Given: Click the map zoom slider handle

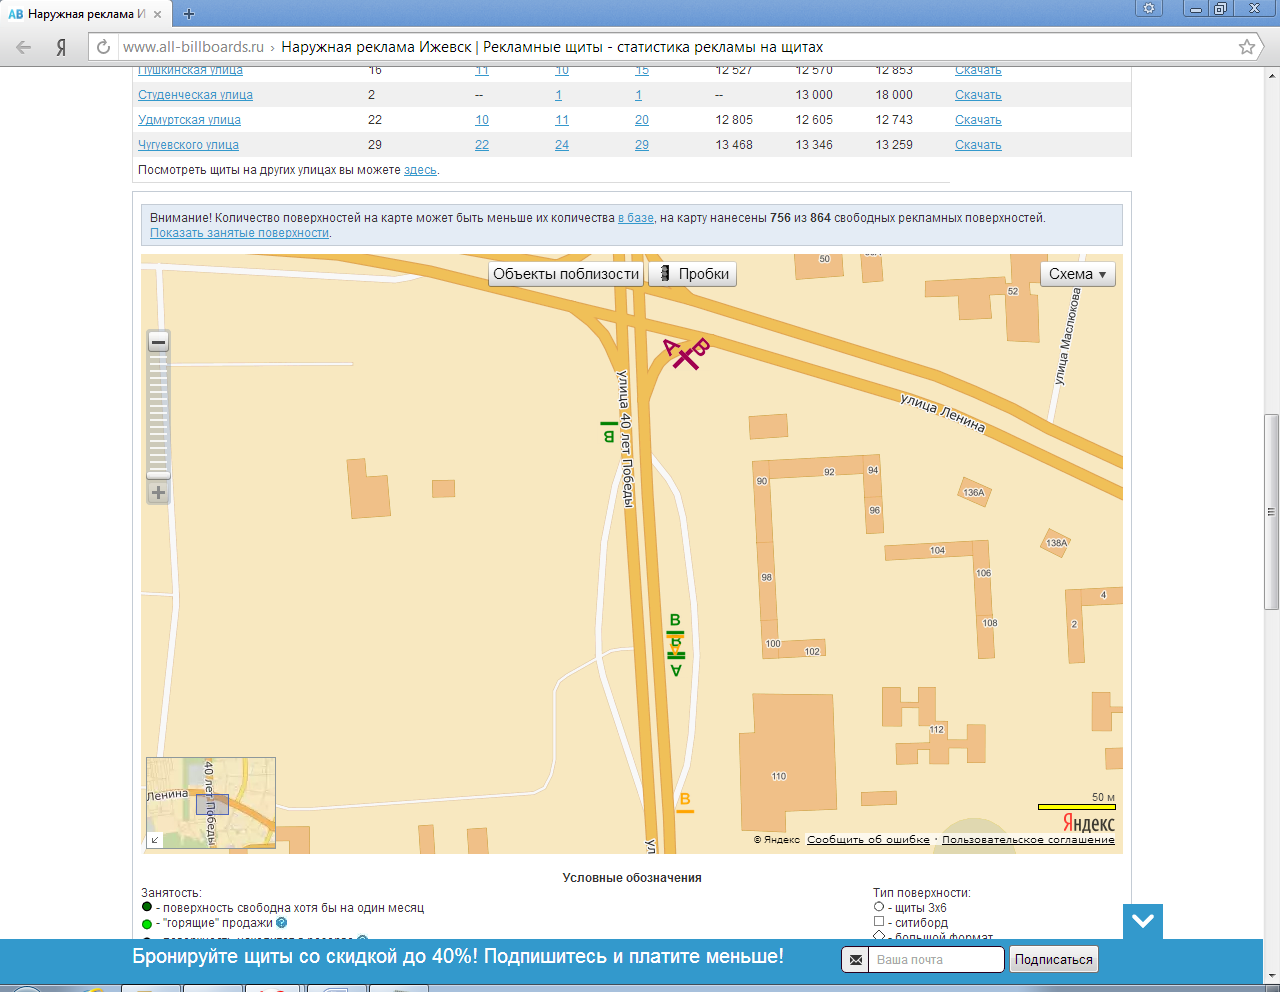Looking at the screenshot, I should coord(158,476).
